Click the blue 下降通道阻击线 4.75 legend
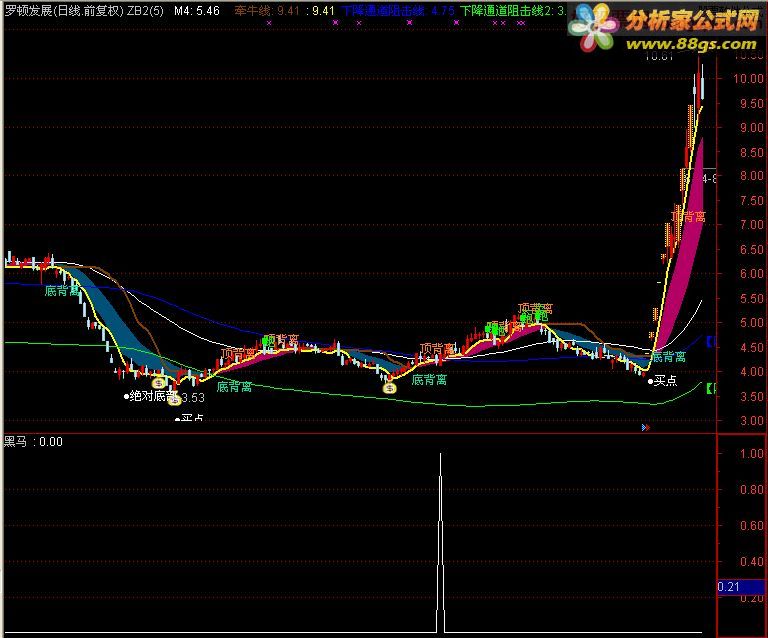The image size is (768, 638). point(398,11)
